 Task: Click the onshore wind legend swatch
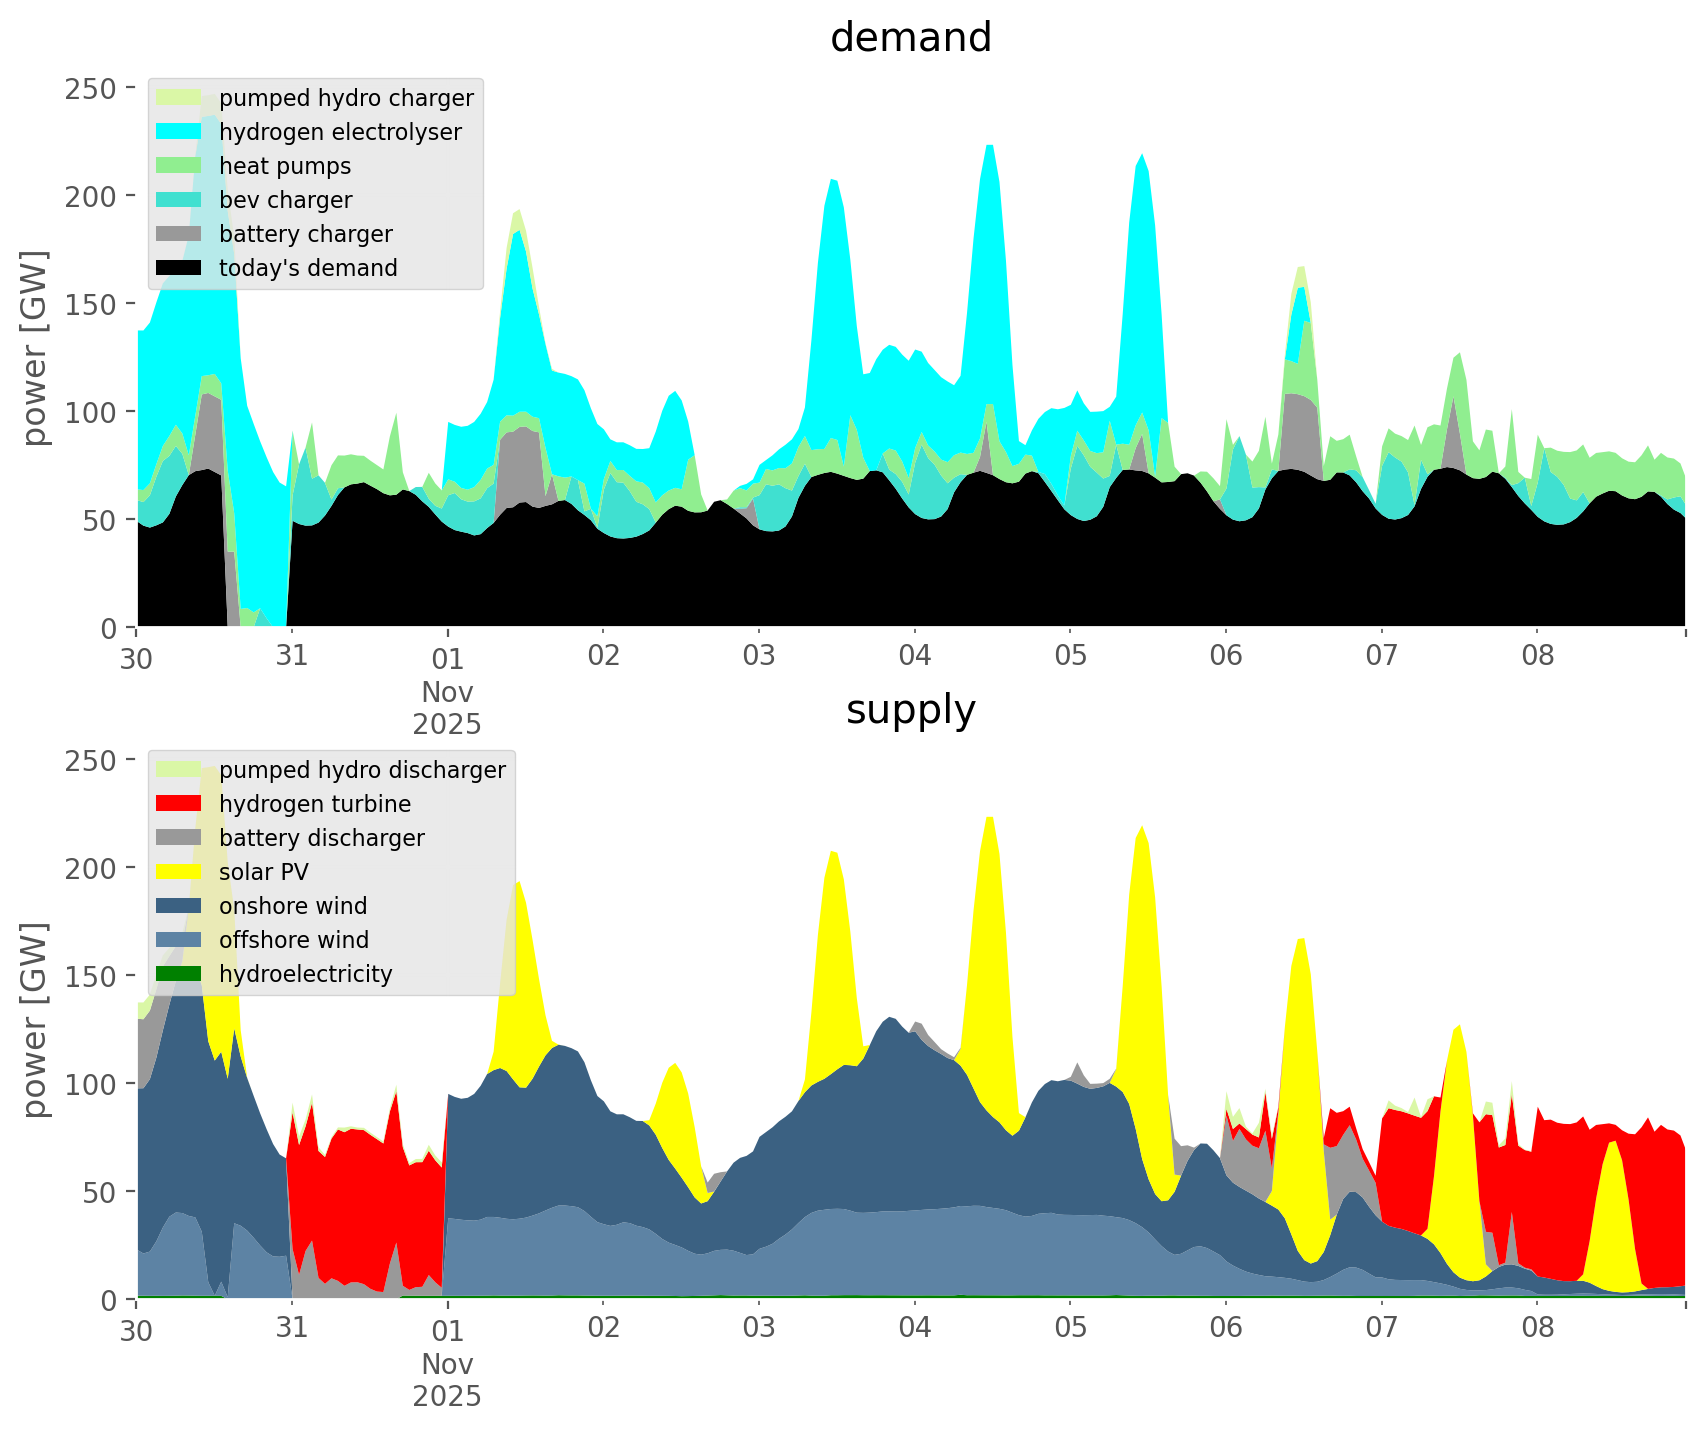pyautogui.click(x=179, y=906)
